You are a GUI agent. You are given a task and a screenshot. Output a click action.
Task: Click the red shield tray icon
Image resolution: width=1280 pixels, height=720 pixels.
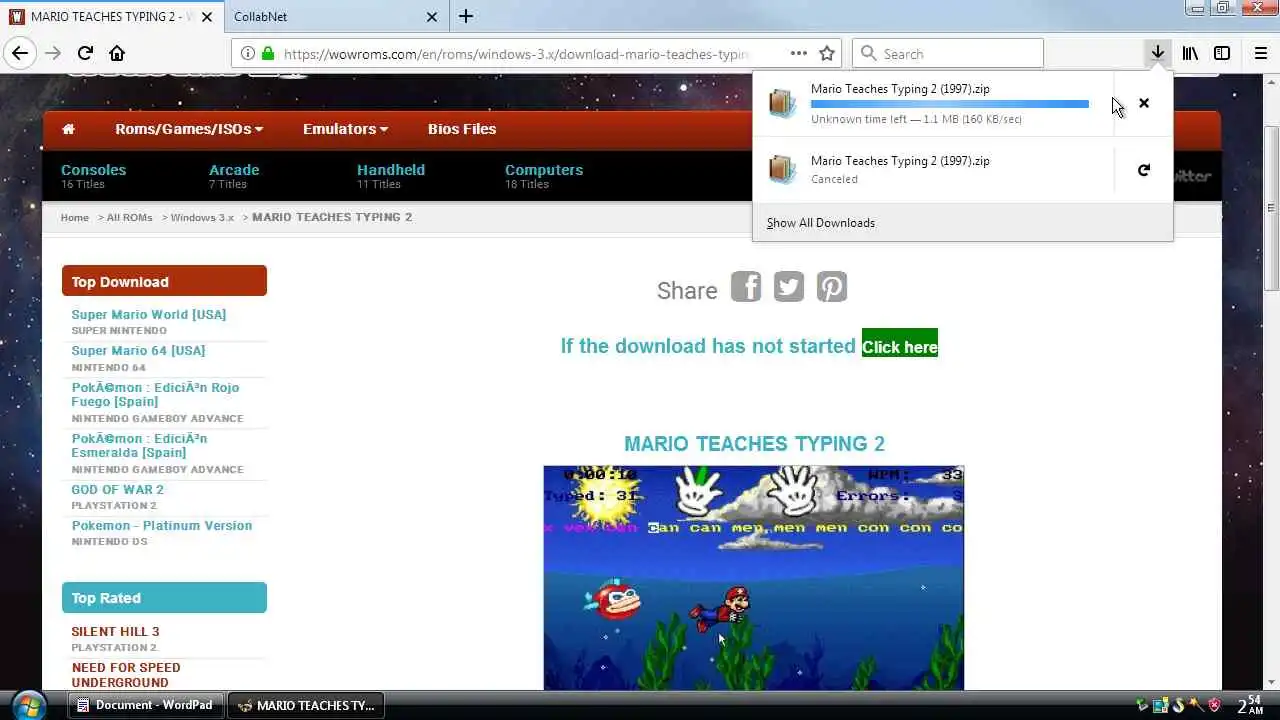(1215, 705)
